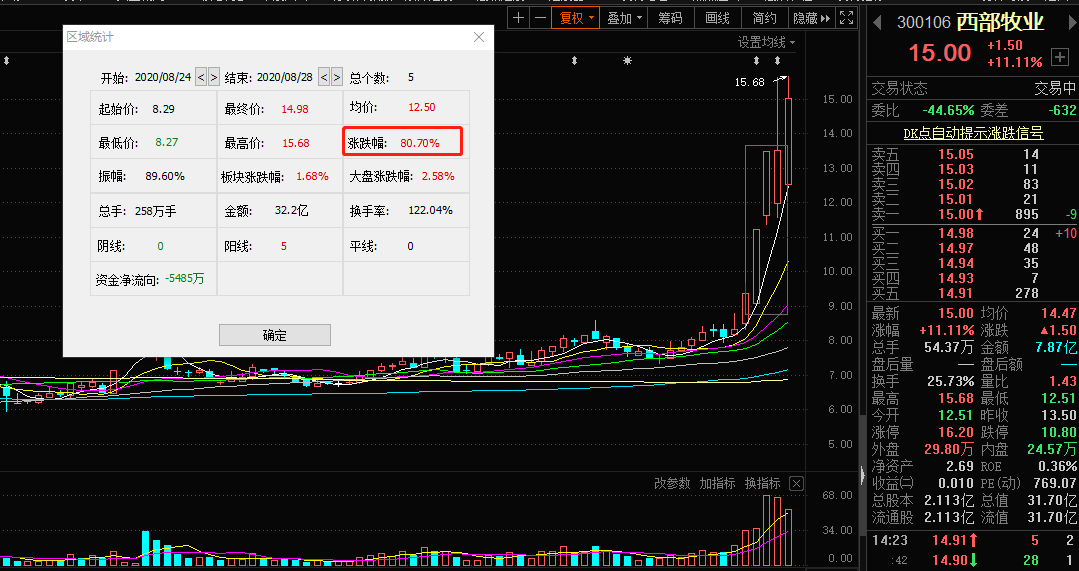Click the 起始价 8.29 cell
The width and height of the screenshot is (1079, 571).
(153, 108)
